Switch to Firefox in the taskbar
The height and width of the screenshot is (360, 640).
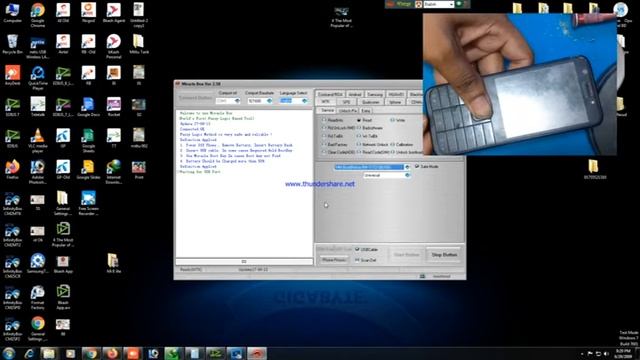[111, 353]
